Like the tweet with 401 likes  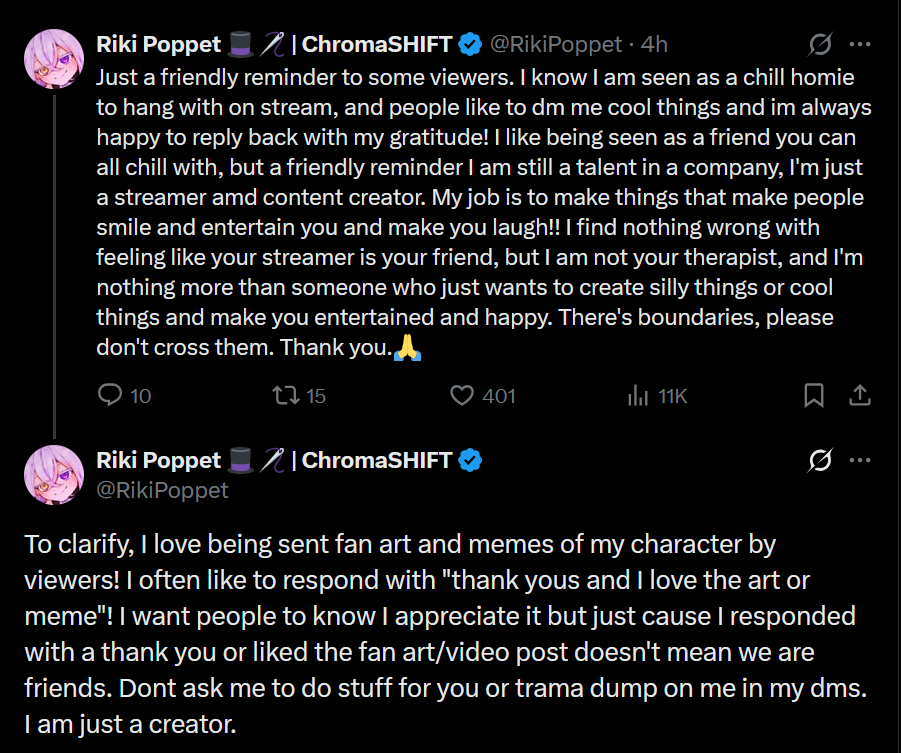coord(462,396)
